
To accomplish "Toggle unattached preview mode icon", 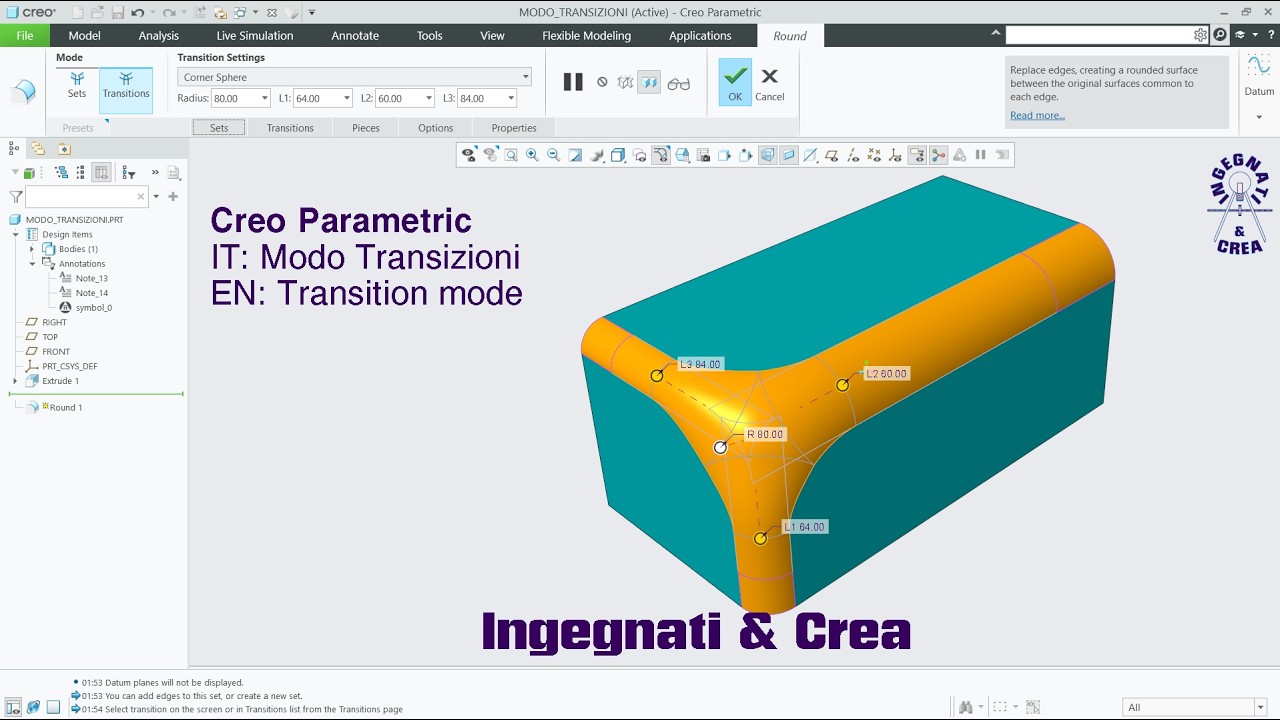I will click(625, 83).
